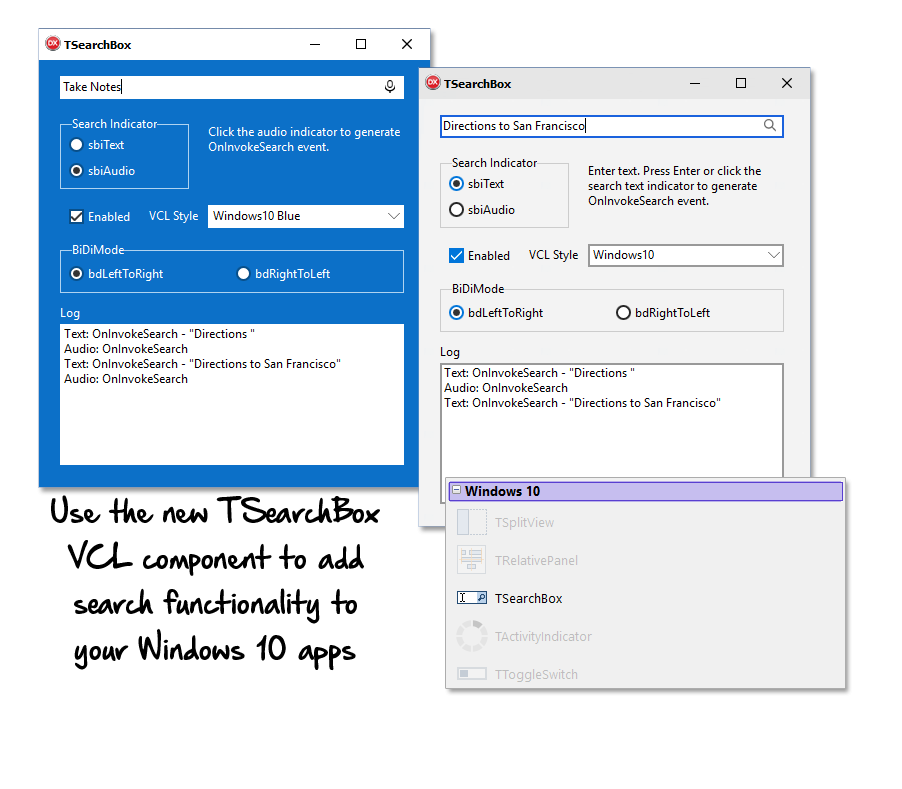Click the TSearchBox palette entry label
The height and width of the screenshot is (789, 902).
528,599
